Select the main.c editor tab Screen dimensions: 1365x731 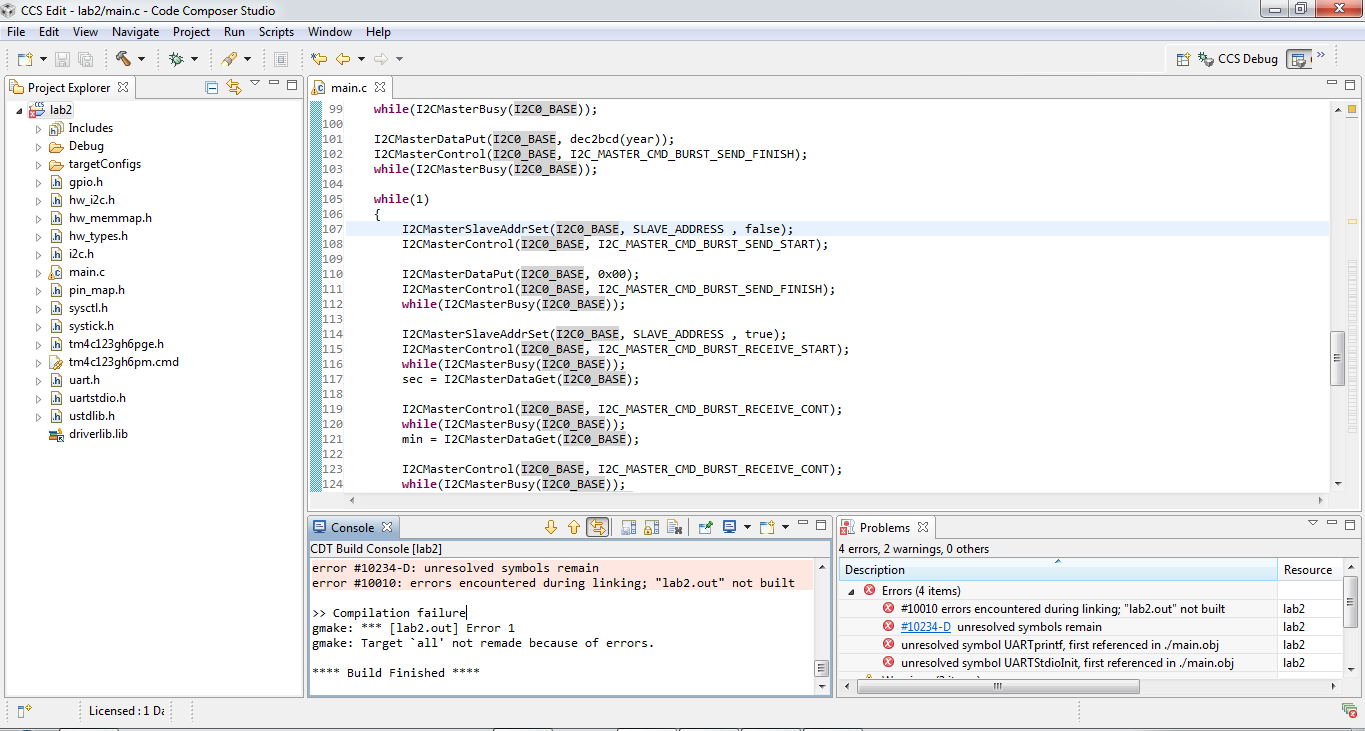click(x=348, y=88)
